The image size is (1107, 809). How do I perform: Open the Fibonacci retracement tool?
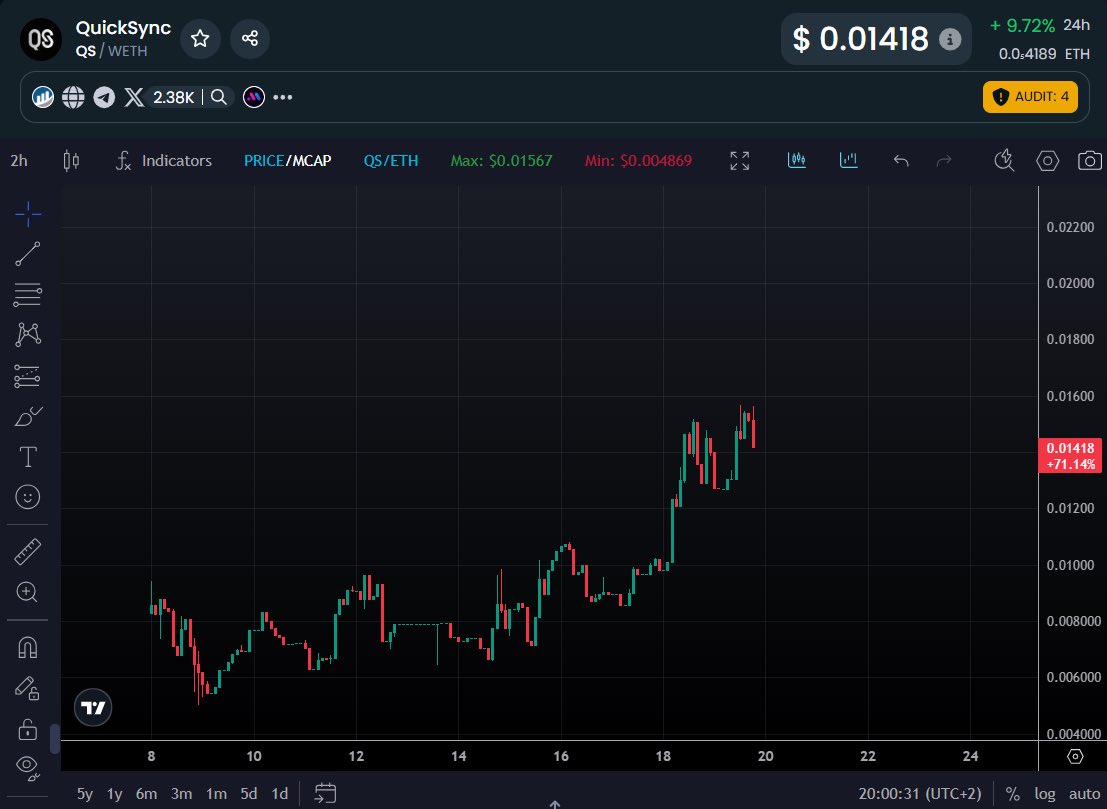point(28,294)
